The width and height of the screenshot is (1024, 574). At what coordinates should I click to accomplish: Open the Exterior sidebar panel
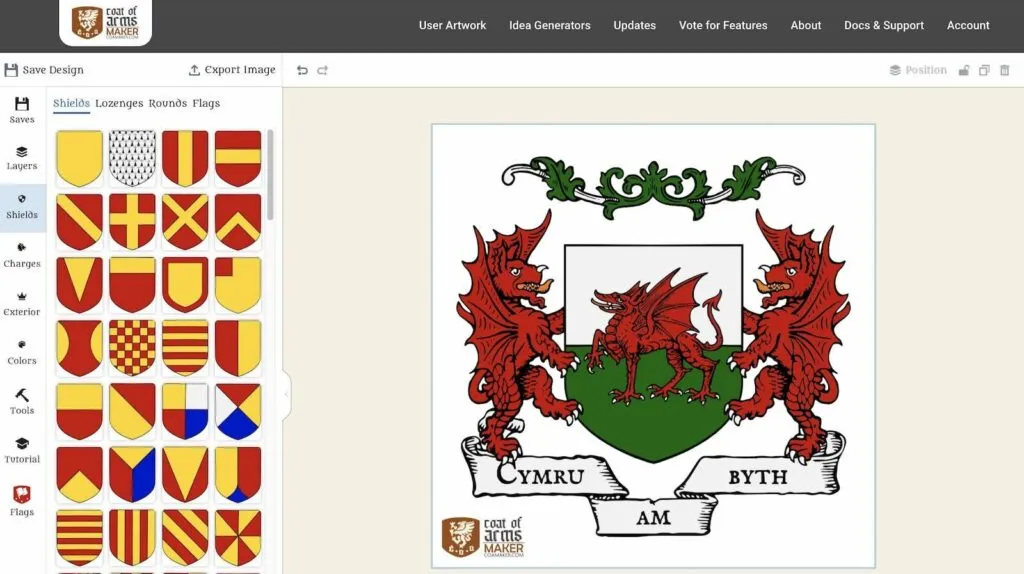(22, 304)
